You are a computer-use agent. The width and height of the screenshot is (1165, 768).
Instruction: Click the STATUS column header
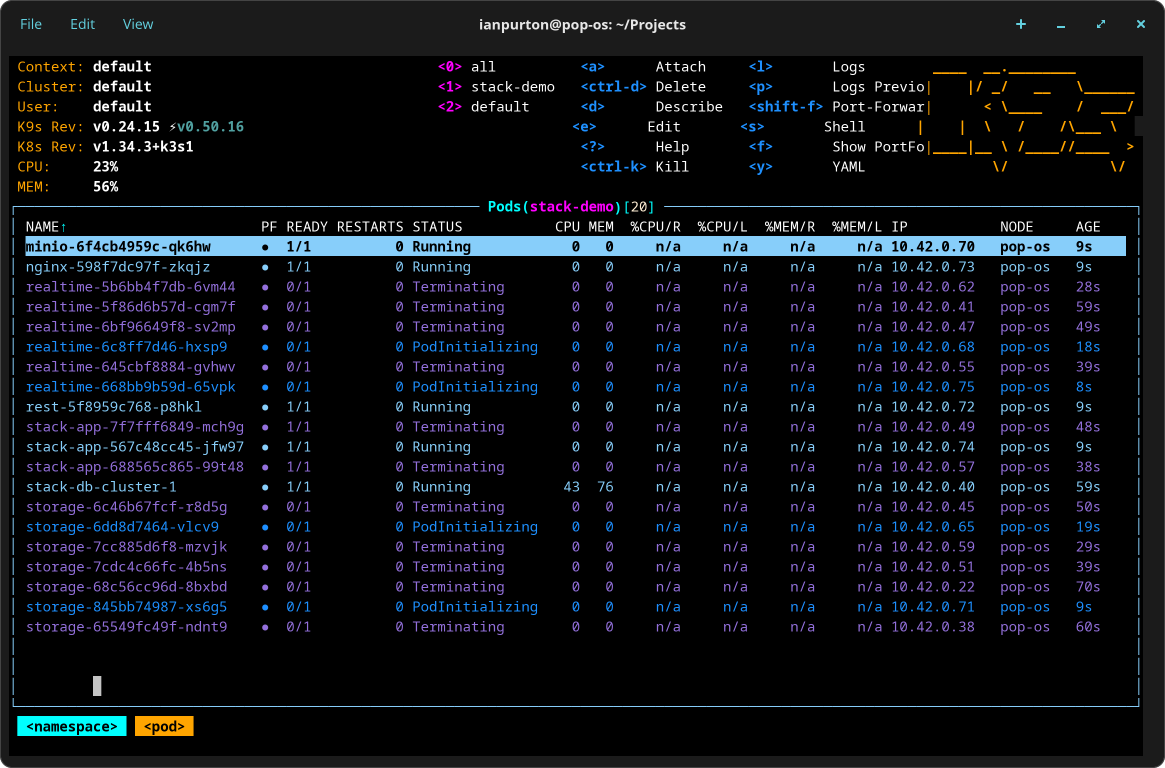(x=437, y=227)
